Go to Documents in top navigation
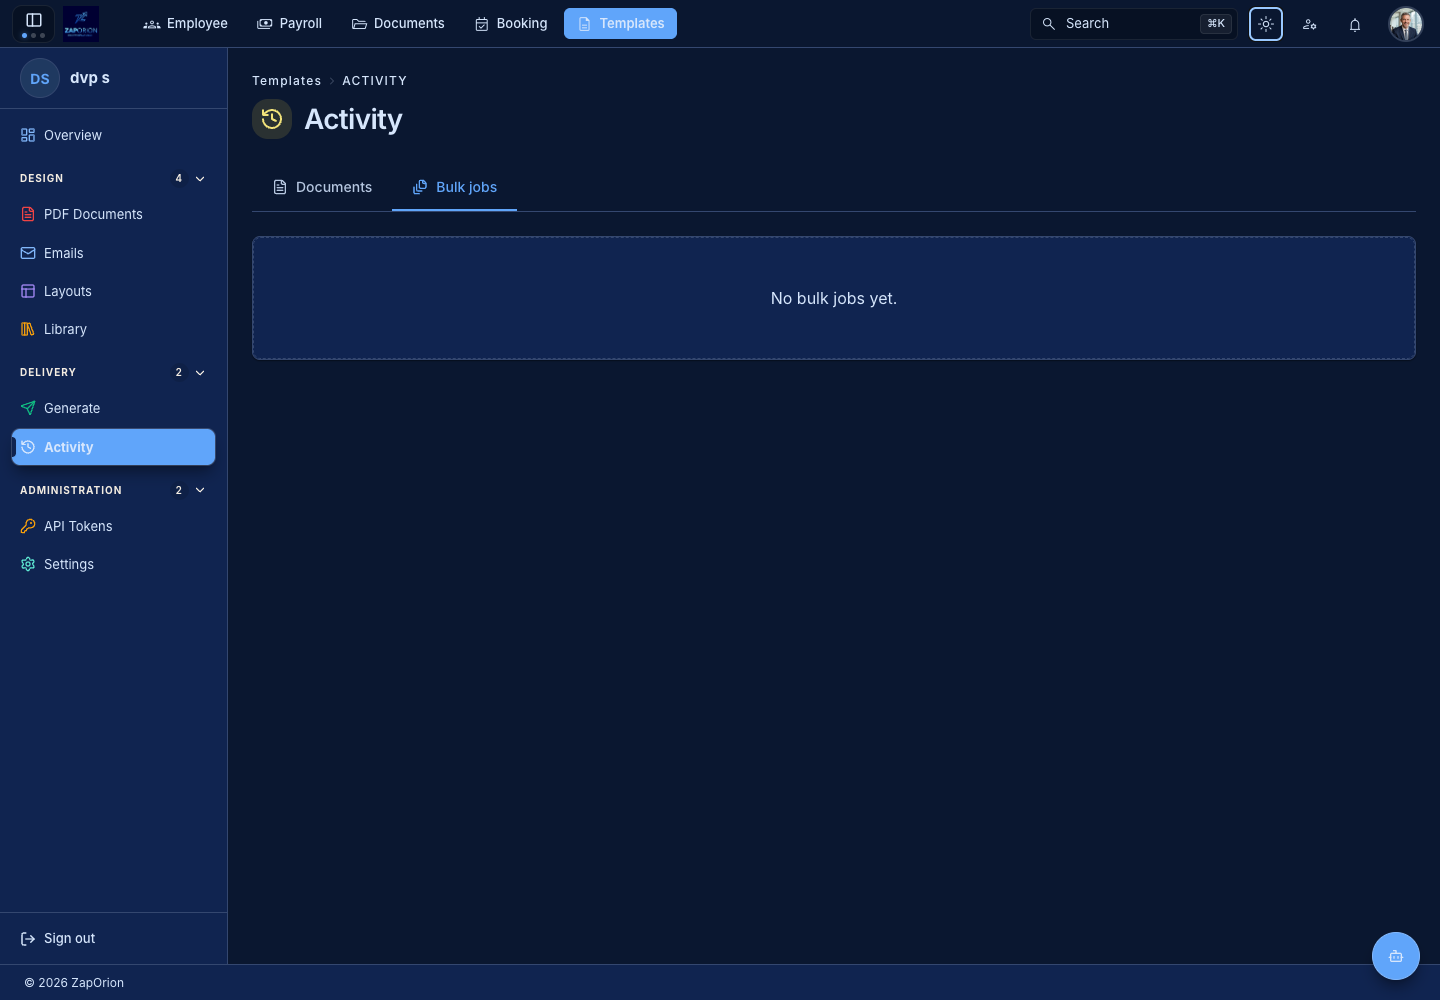Image resolution: width=1440 pixels, height=1000 pixels. [x=398, y=23]
